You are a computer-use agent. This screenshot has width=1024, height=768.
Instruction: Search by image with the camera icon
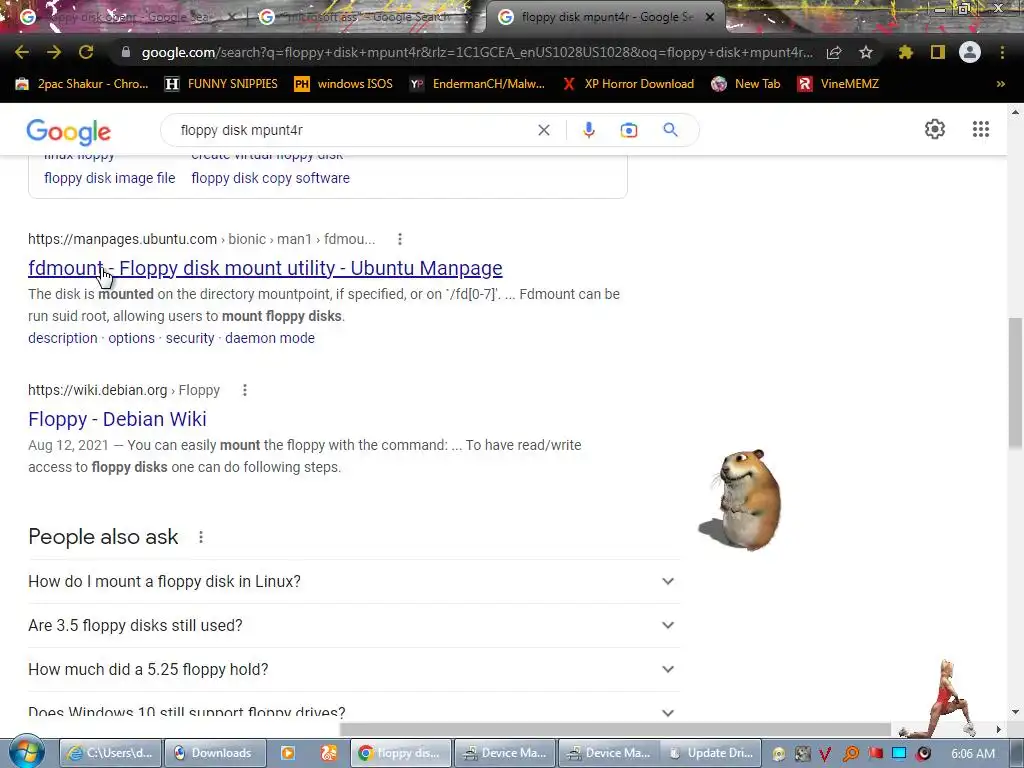tap(629, 130)
